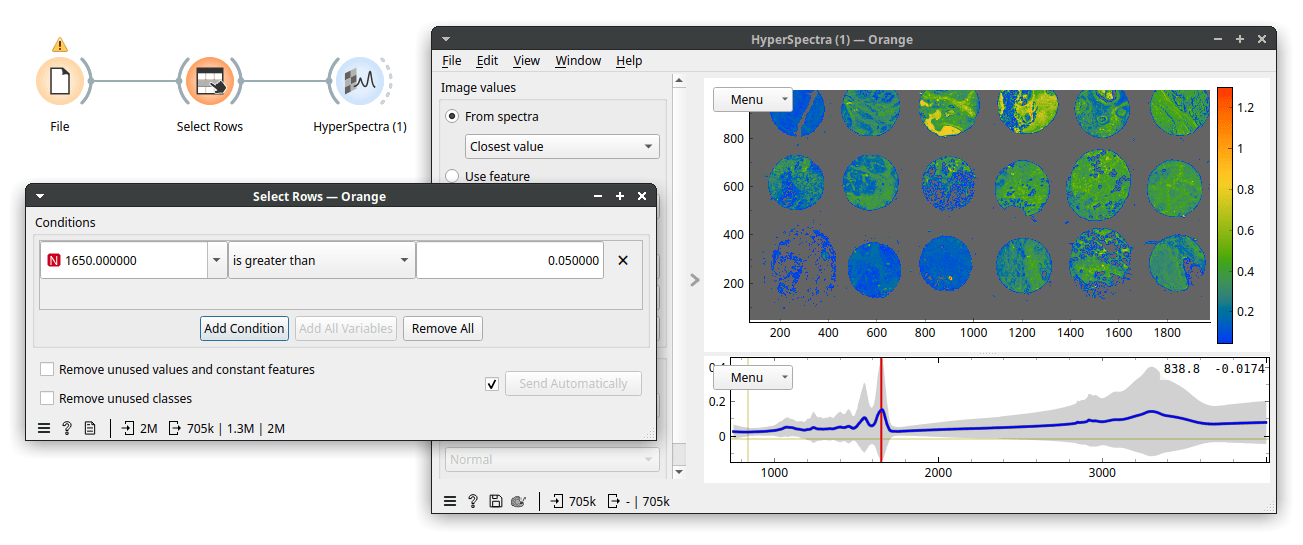
Task: Select the File widget node icon
Action: (60, 81)
